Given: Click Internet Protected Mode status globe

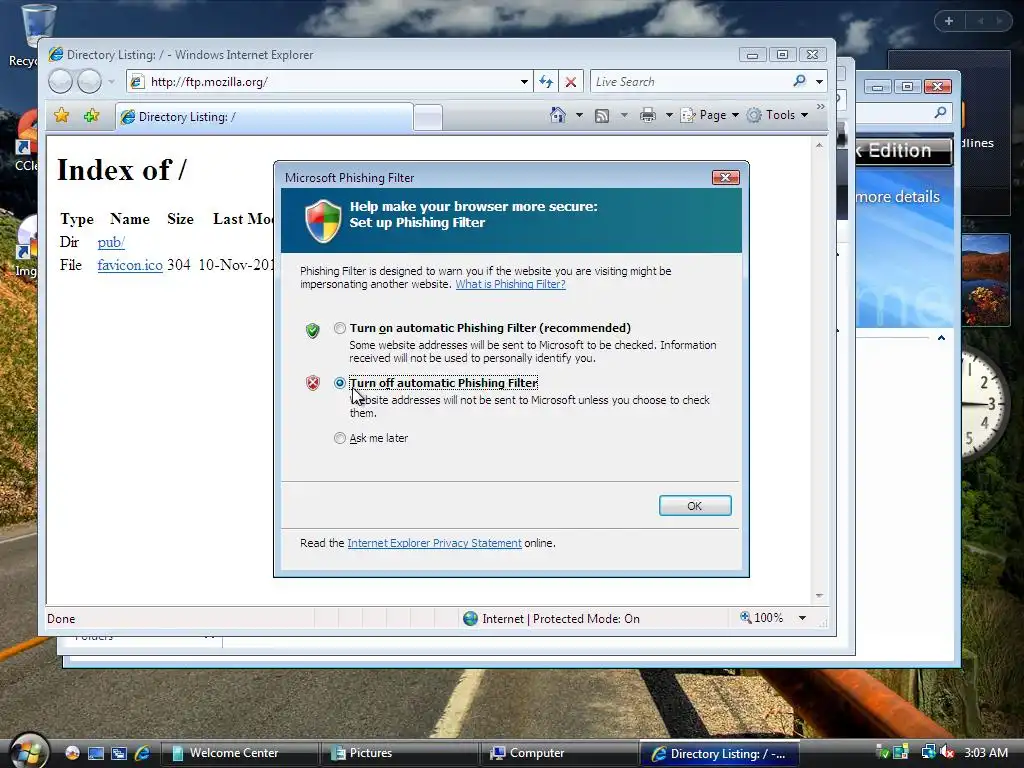Looking at the screenshot, I should tap(470, 618).
